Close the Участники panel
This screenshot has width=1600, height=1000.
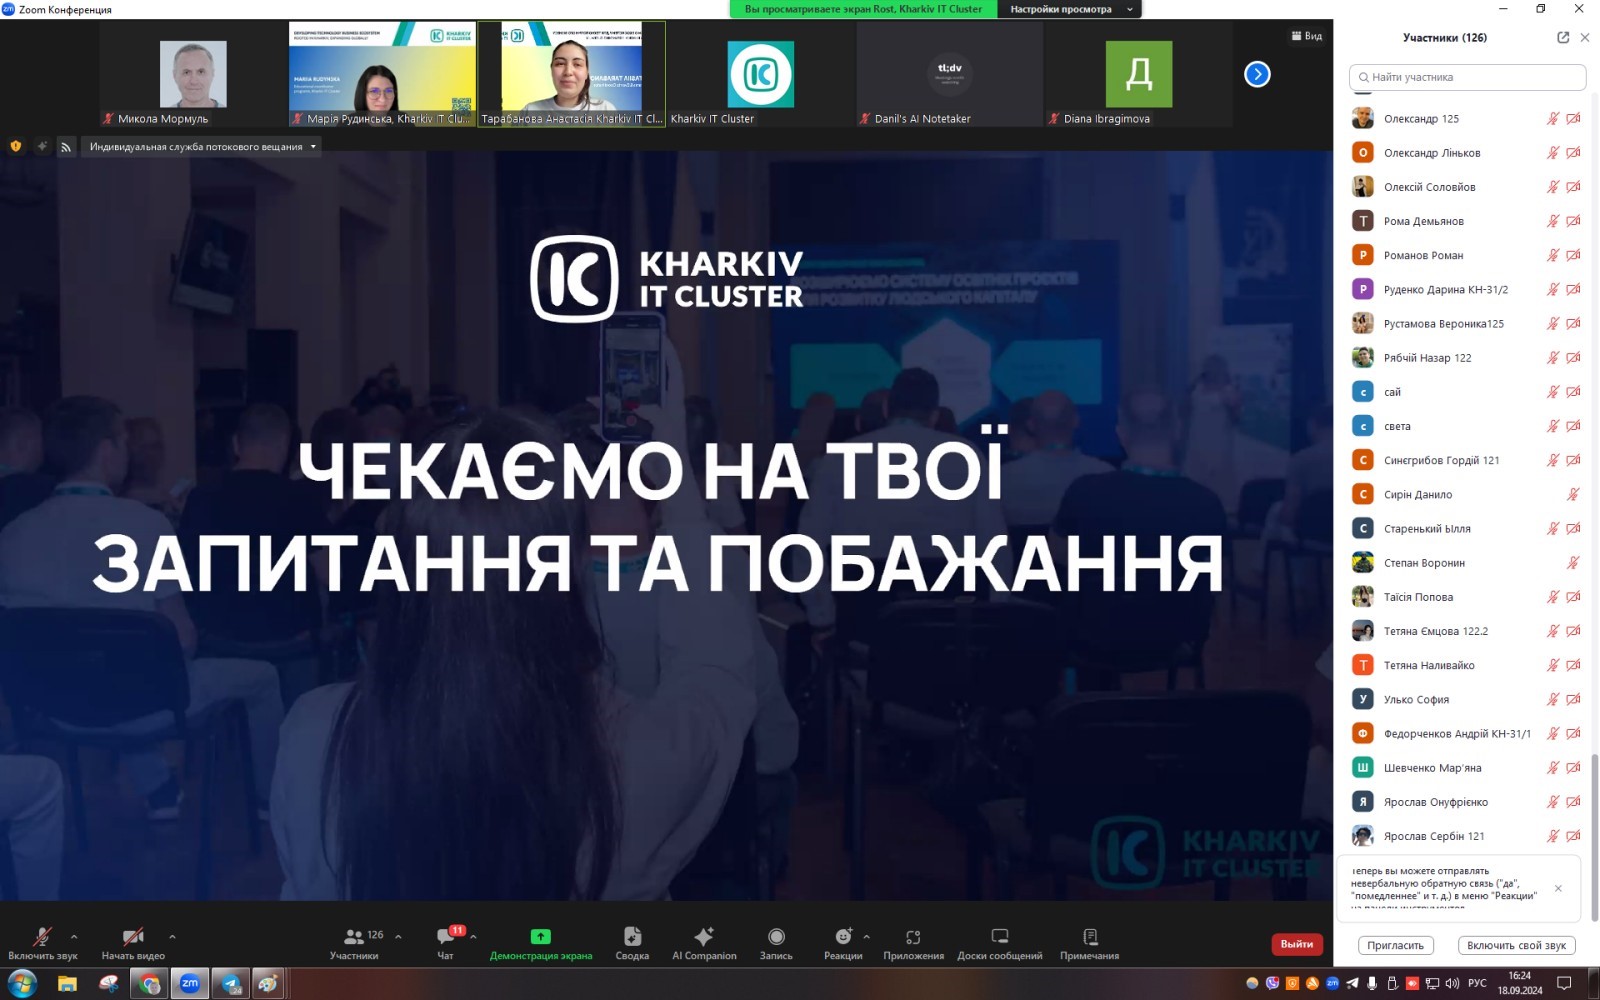(1585, 37)
